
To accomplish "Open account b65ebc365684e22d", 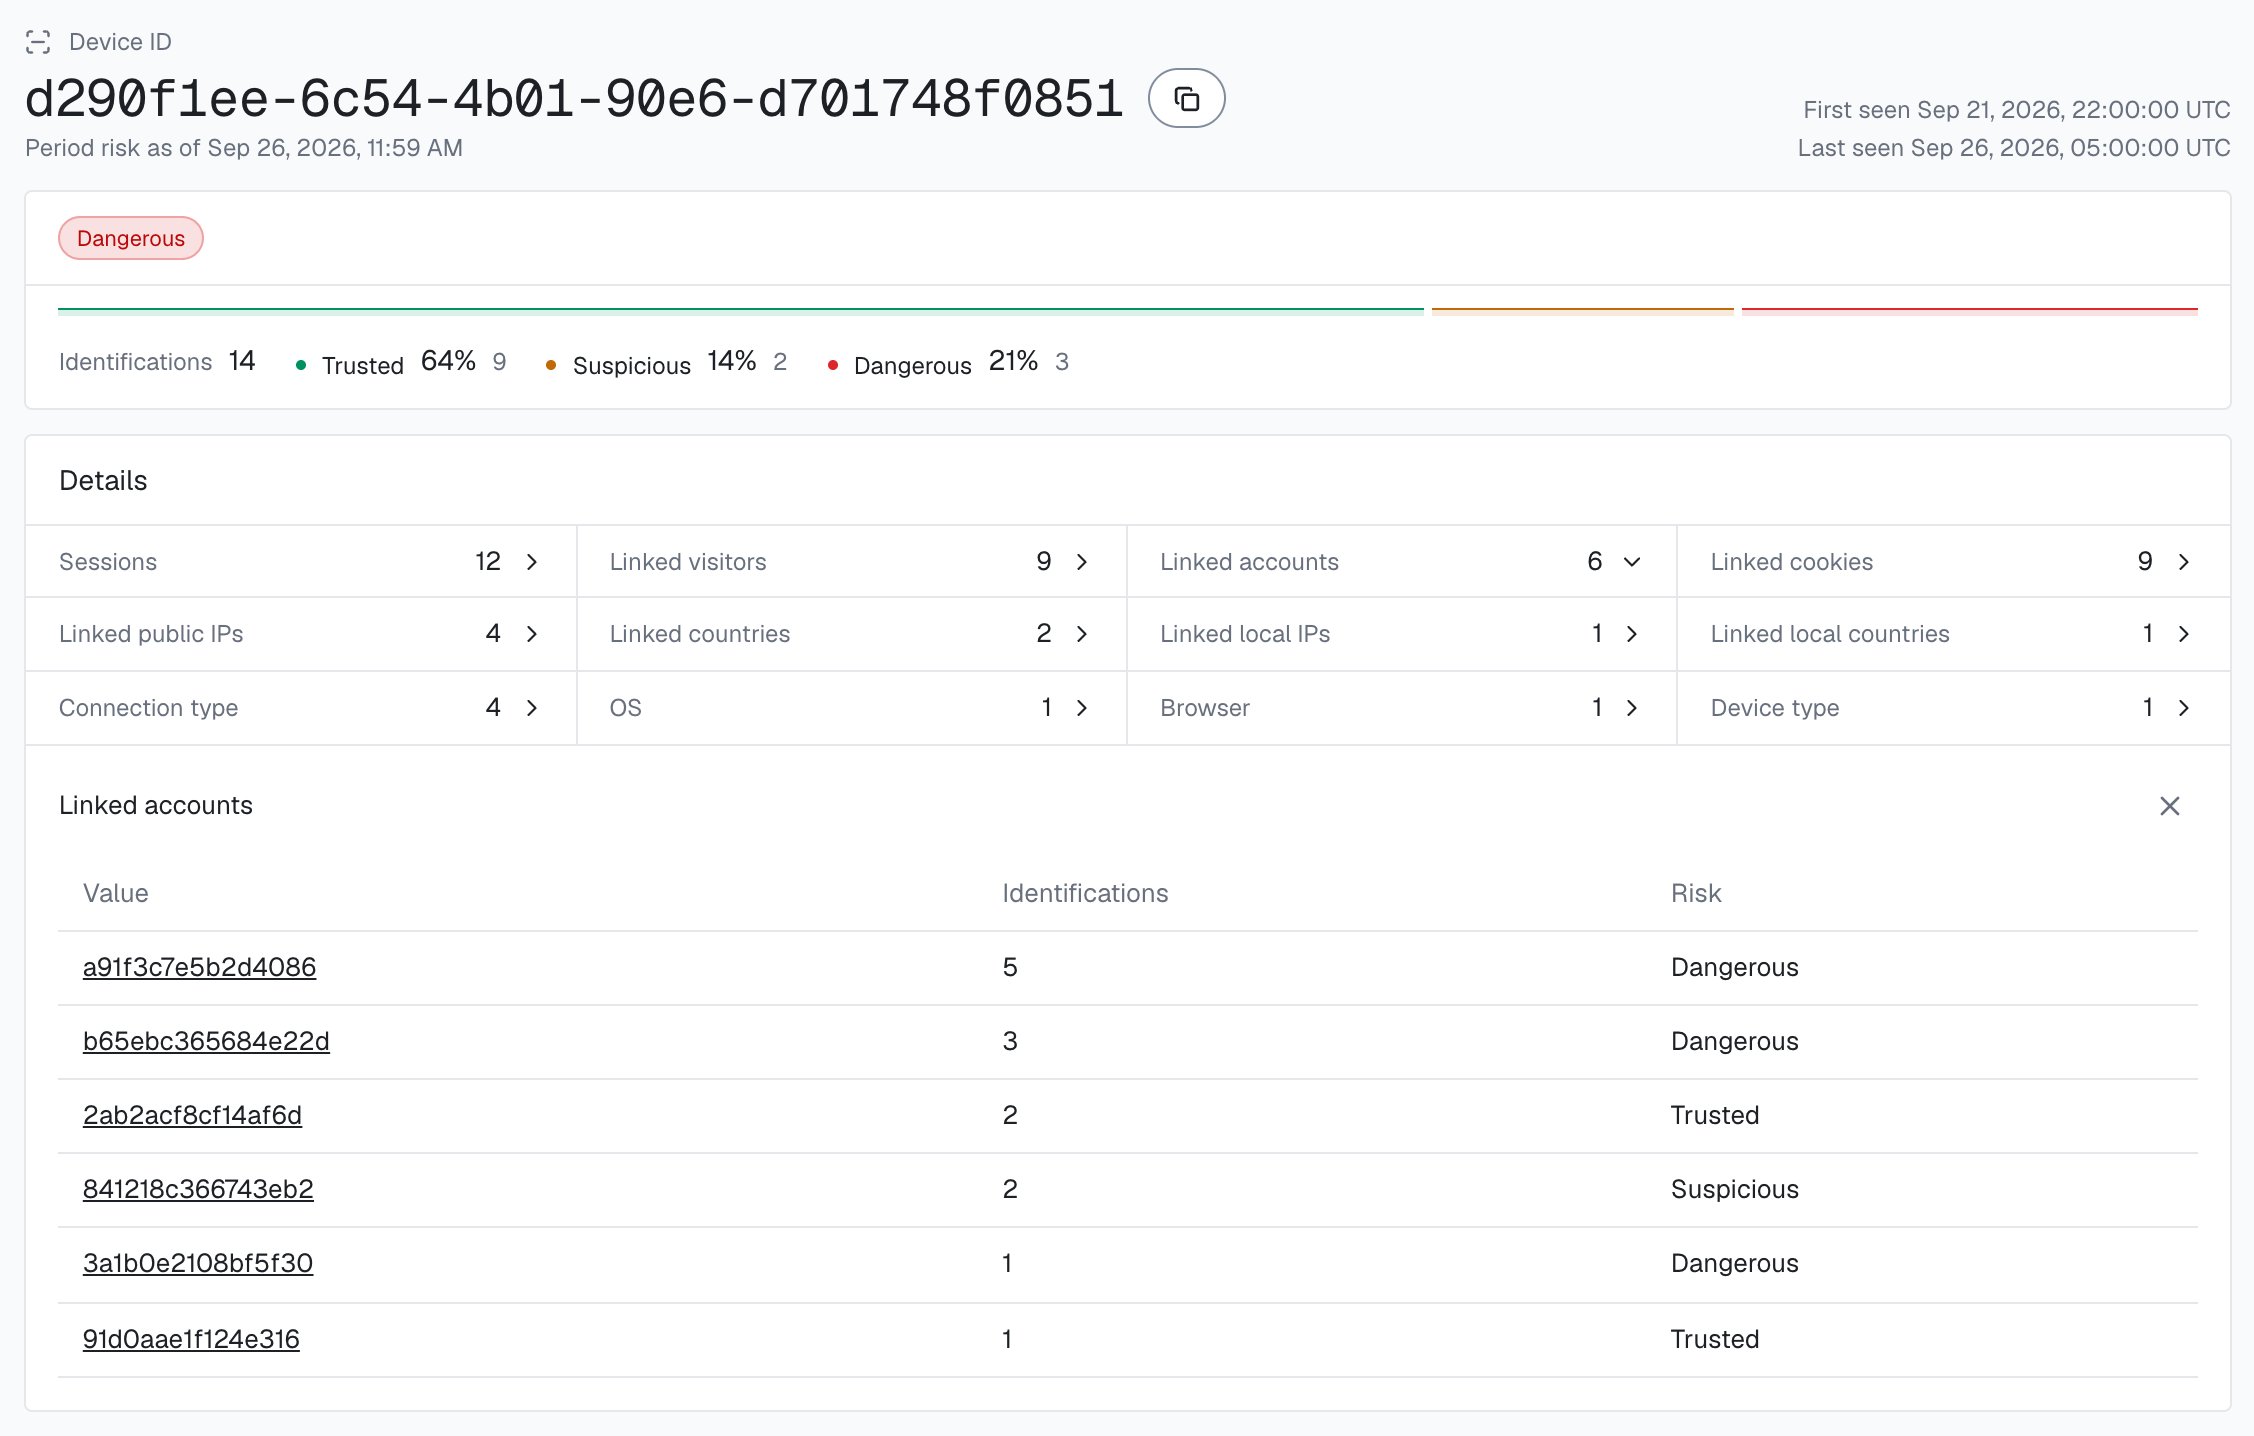I will pos(206,1041).
